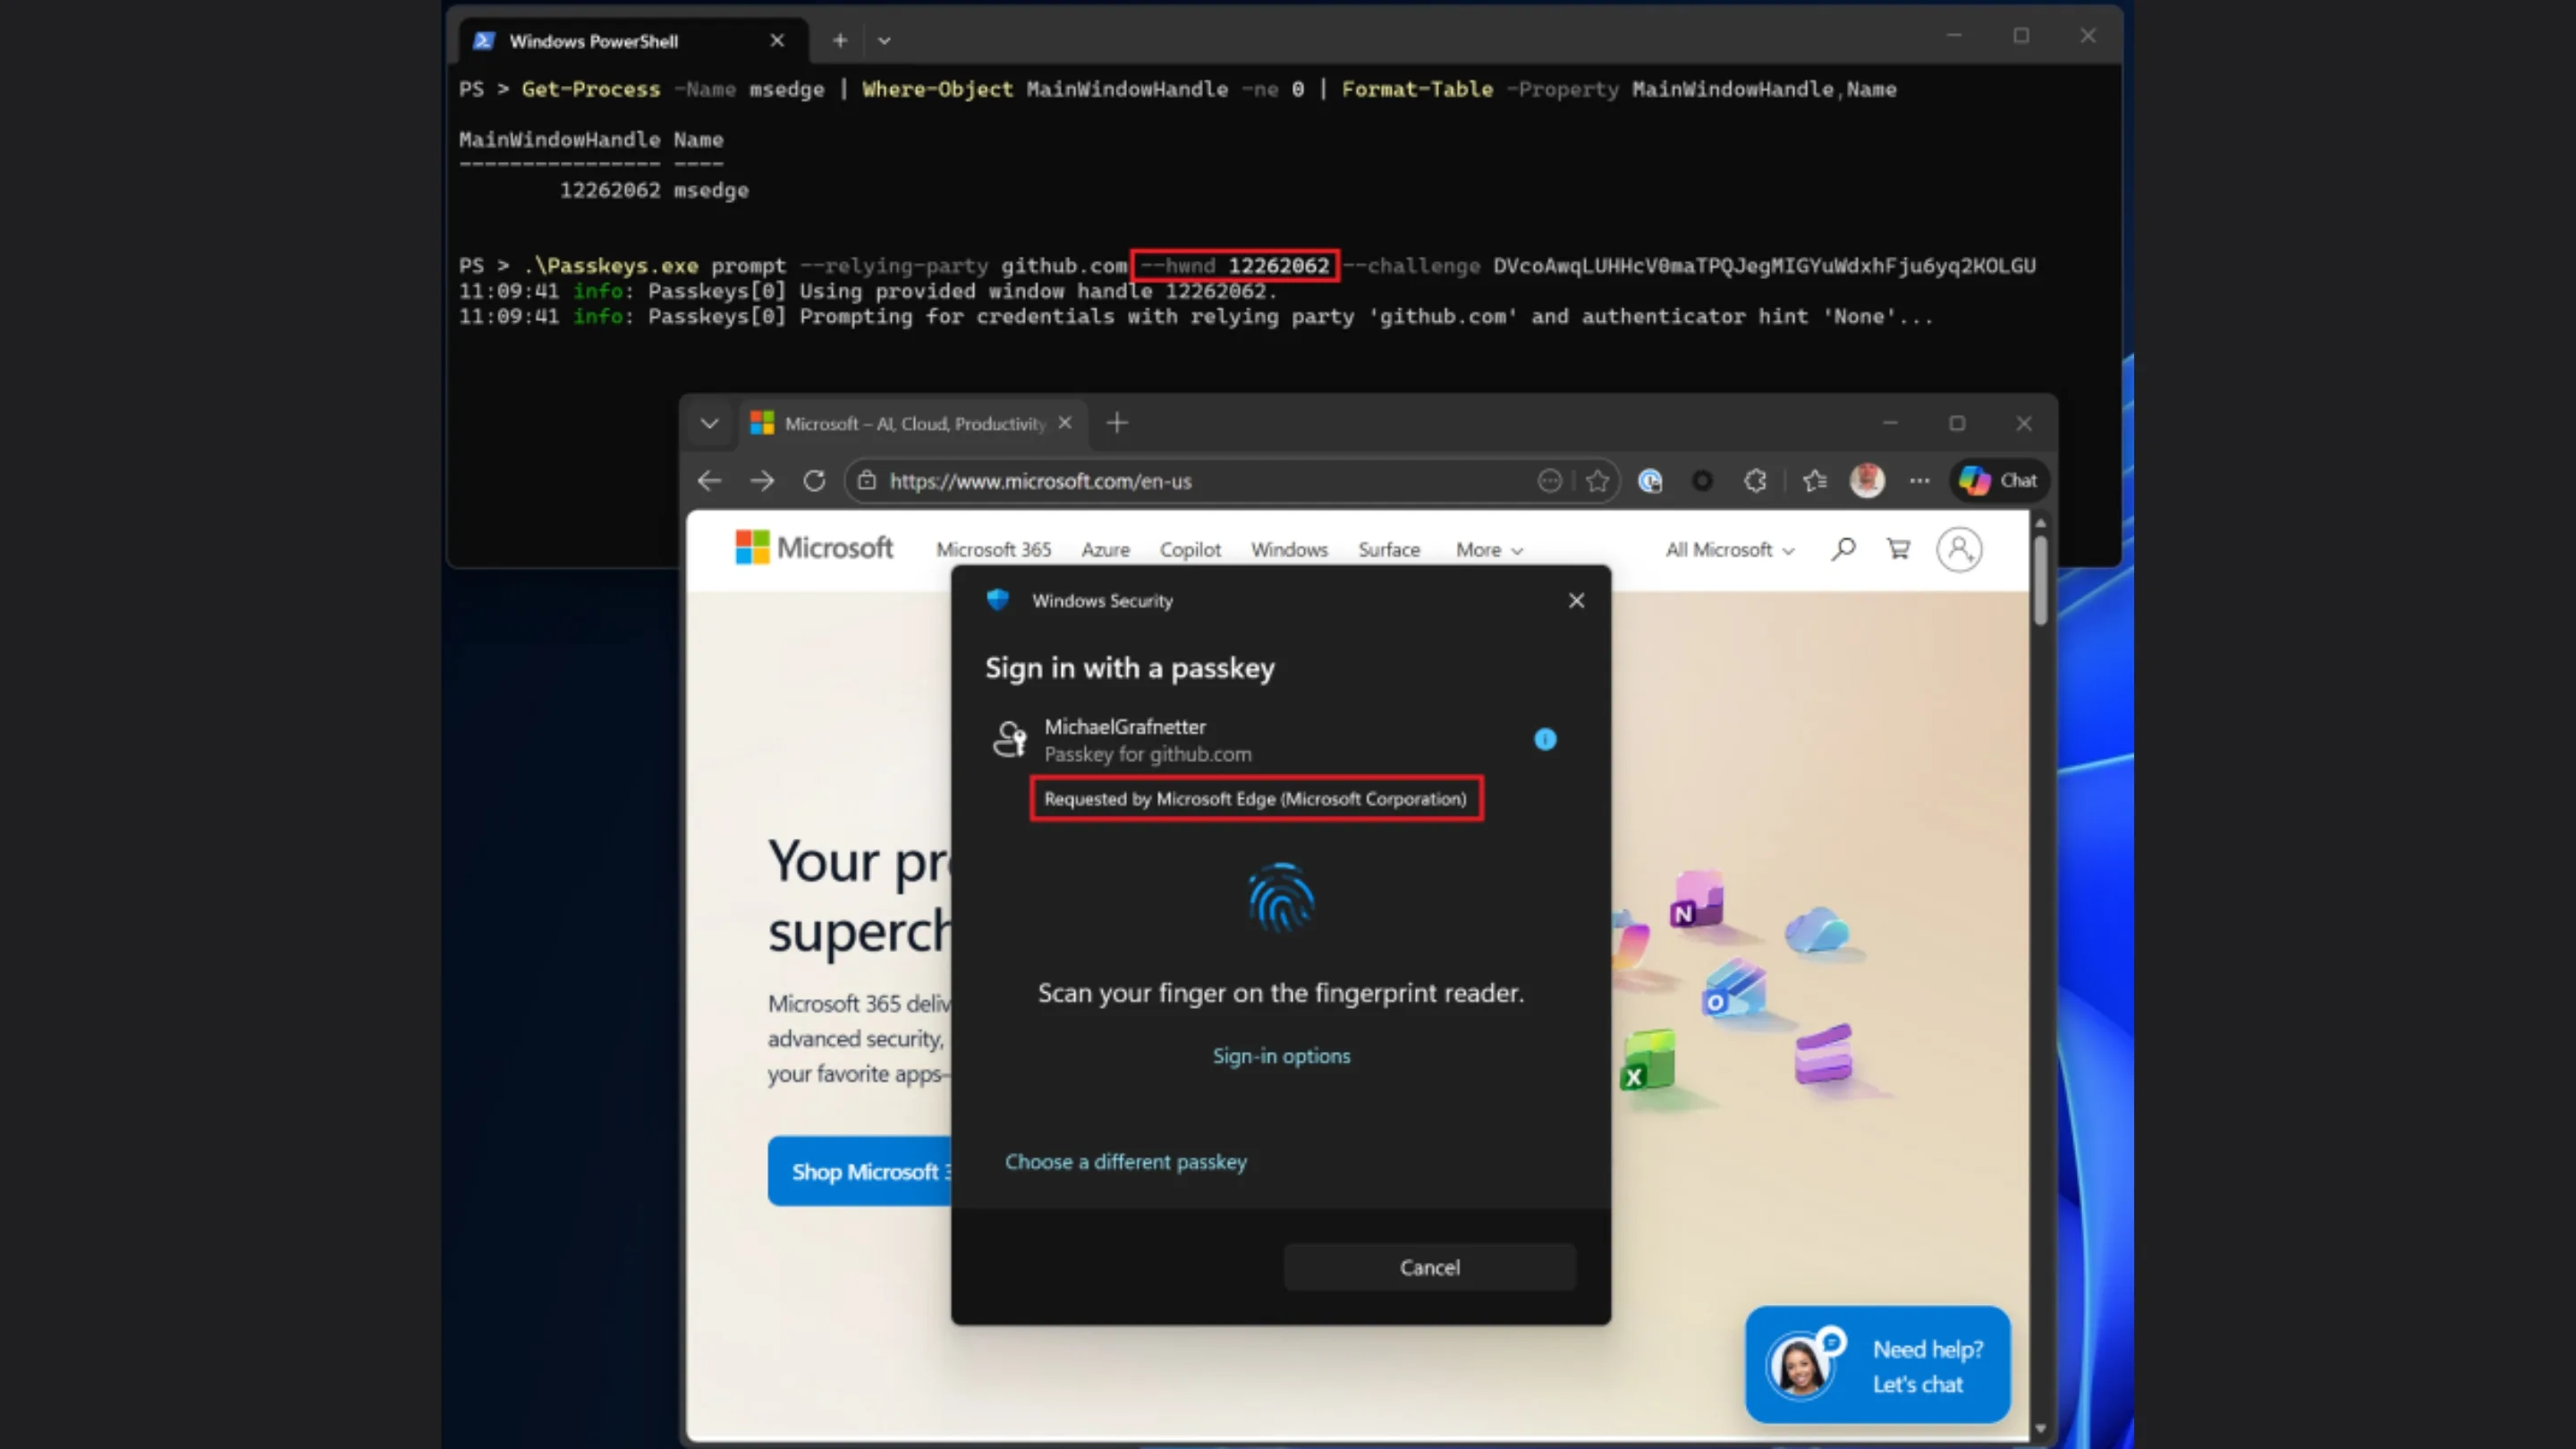Click Microsoft logo on website
The width and height of the screenshot is (2576, 1449).
814,548
